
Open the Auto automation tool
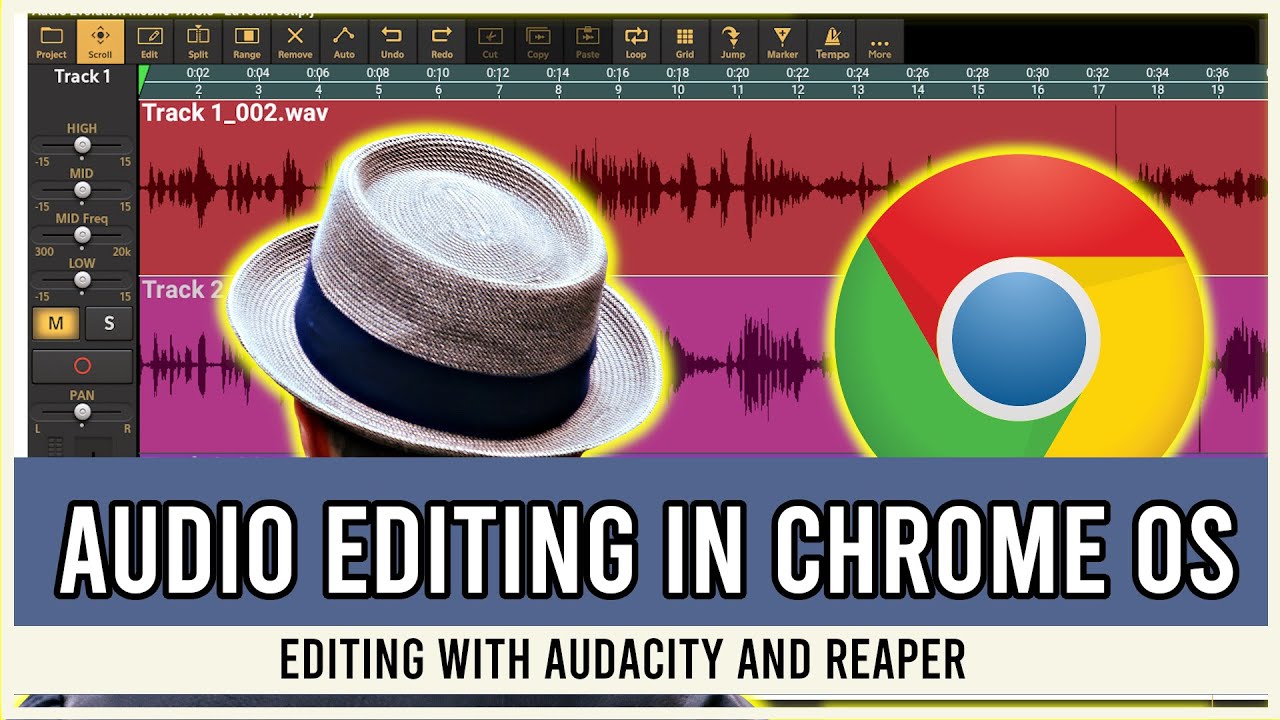pyautogui.click(x=344, y=42)
